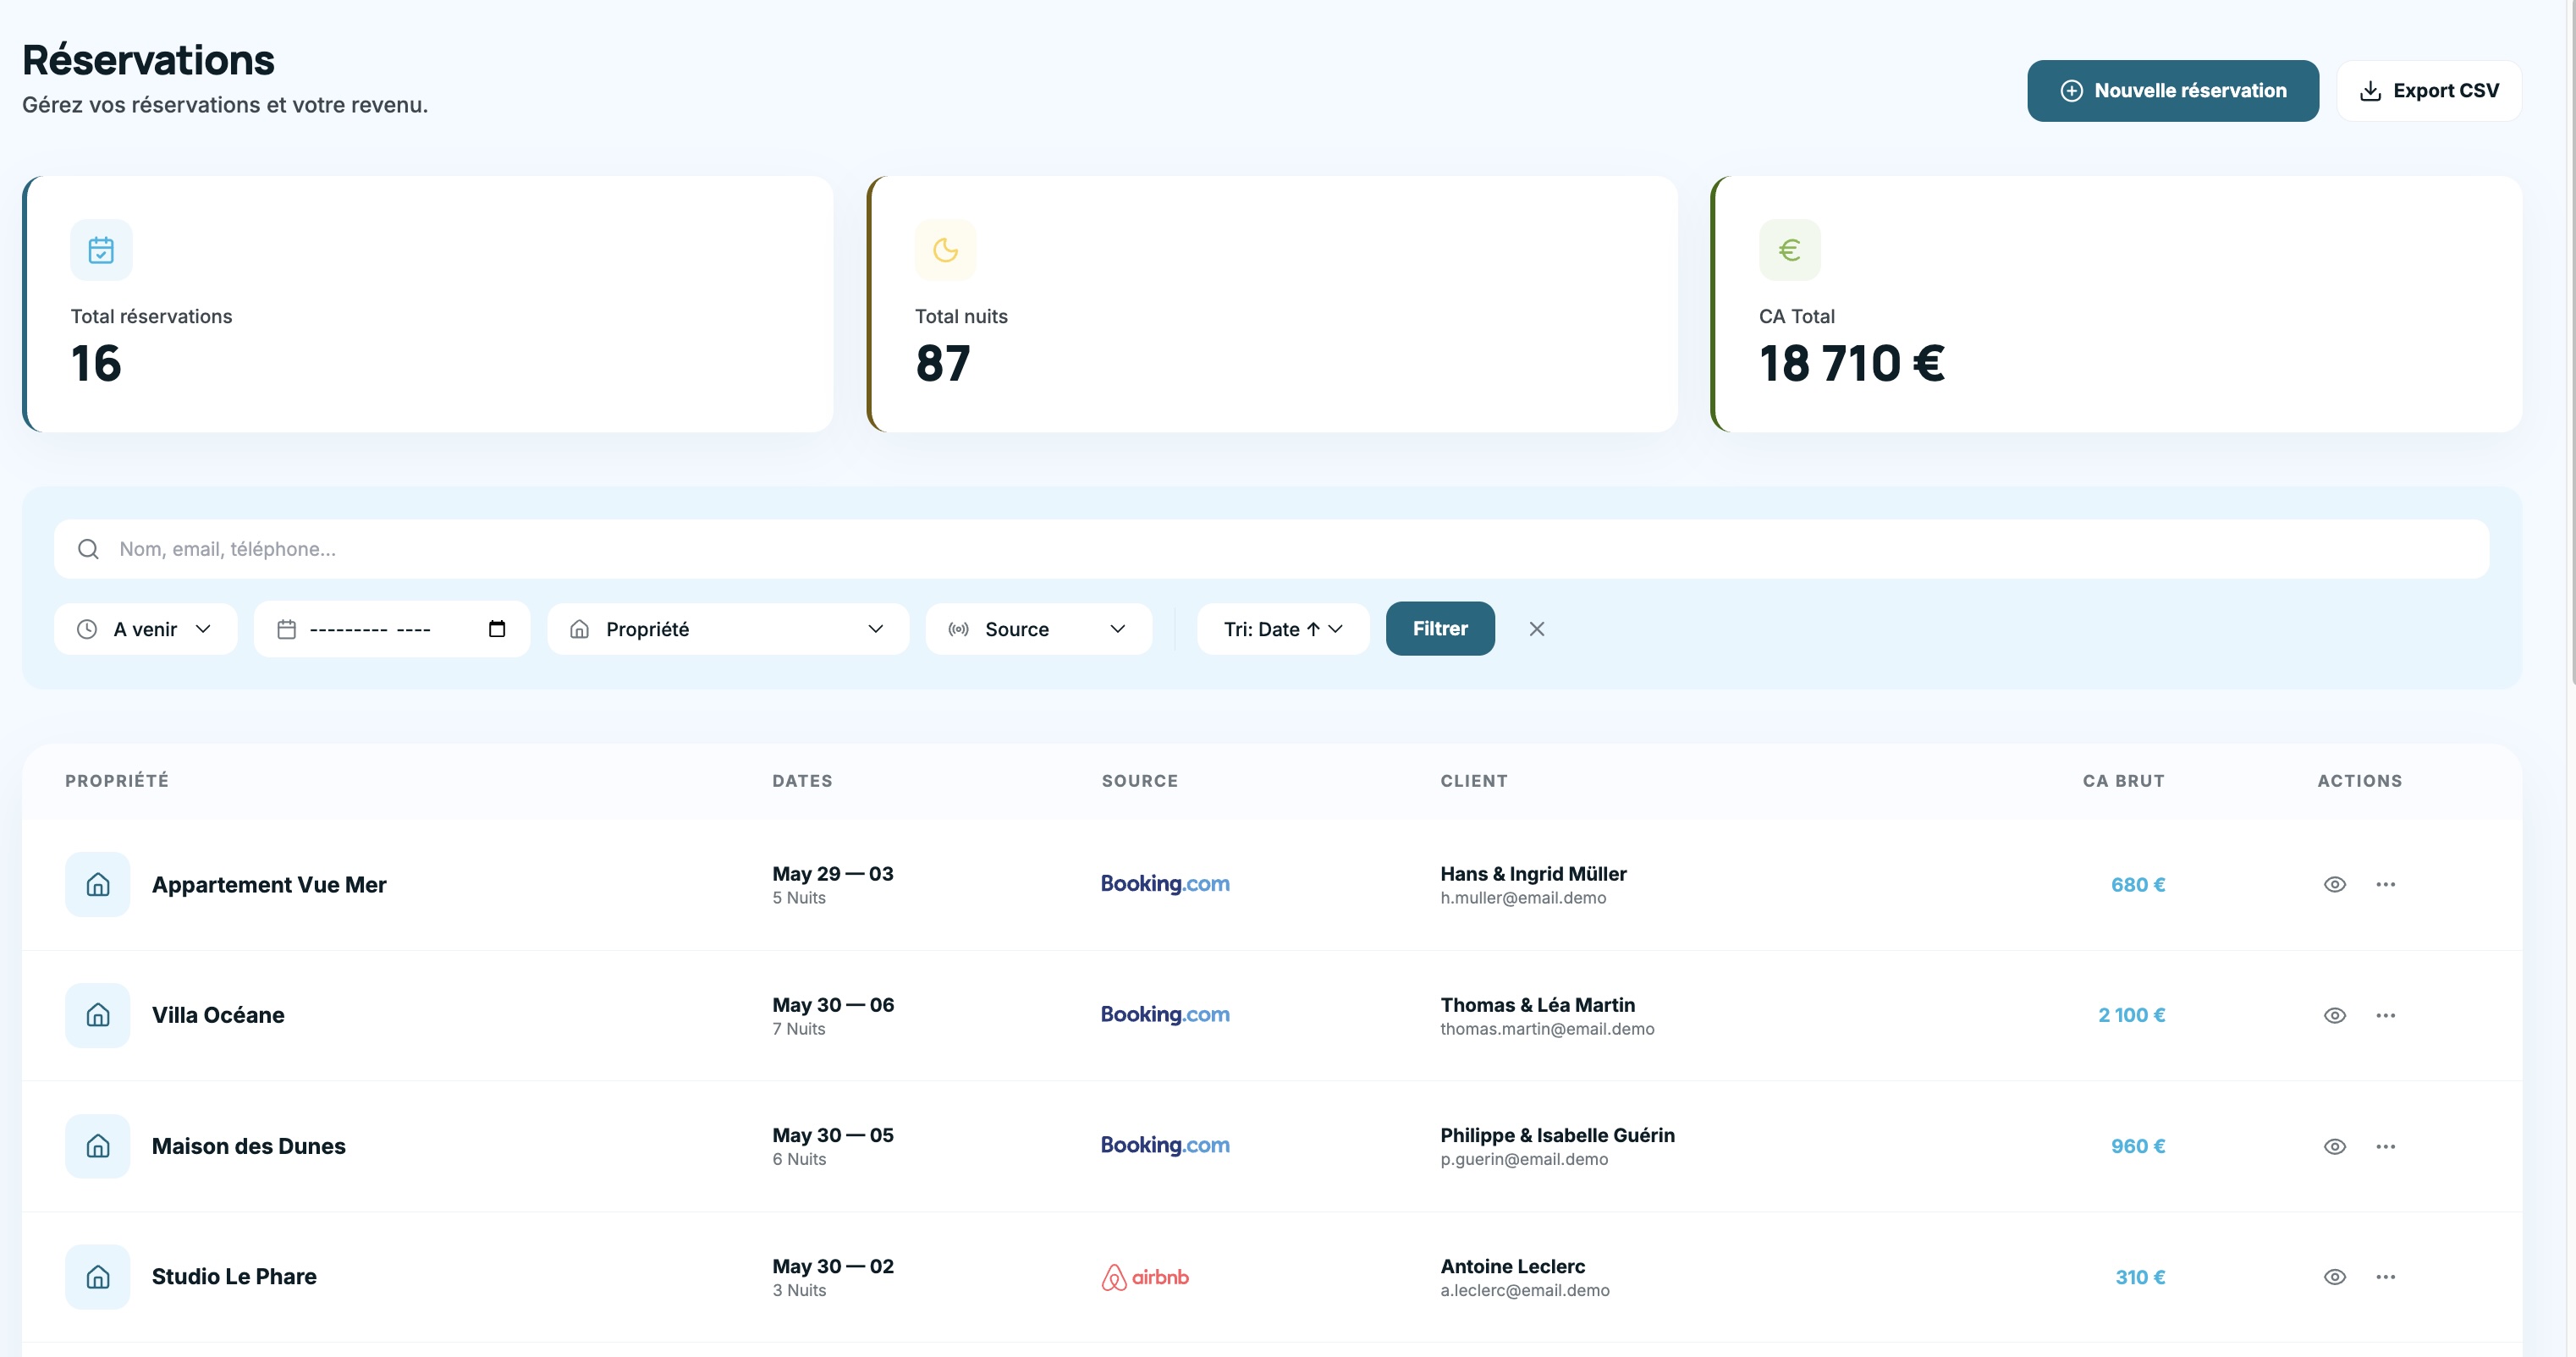Expand the Source filter dropdown
2576x1357 pixels.
(x=1039, y=629)
